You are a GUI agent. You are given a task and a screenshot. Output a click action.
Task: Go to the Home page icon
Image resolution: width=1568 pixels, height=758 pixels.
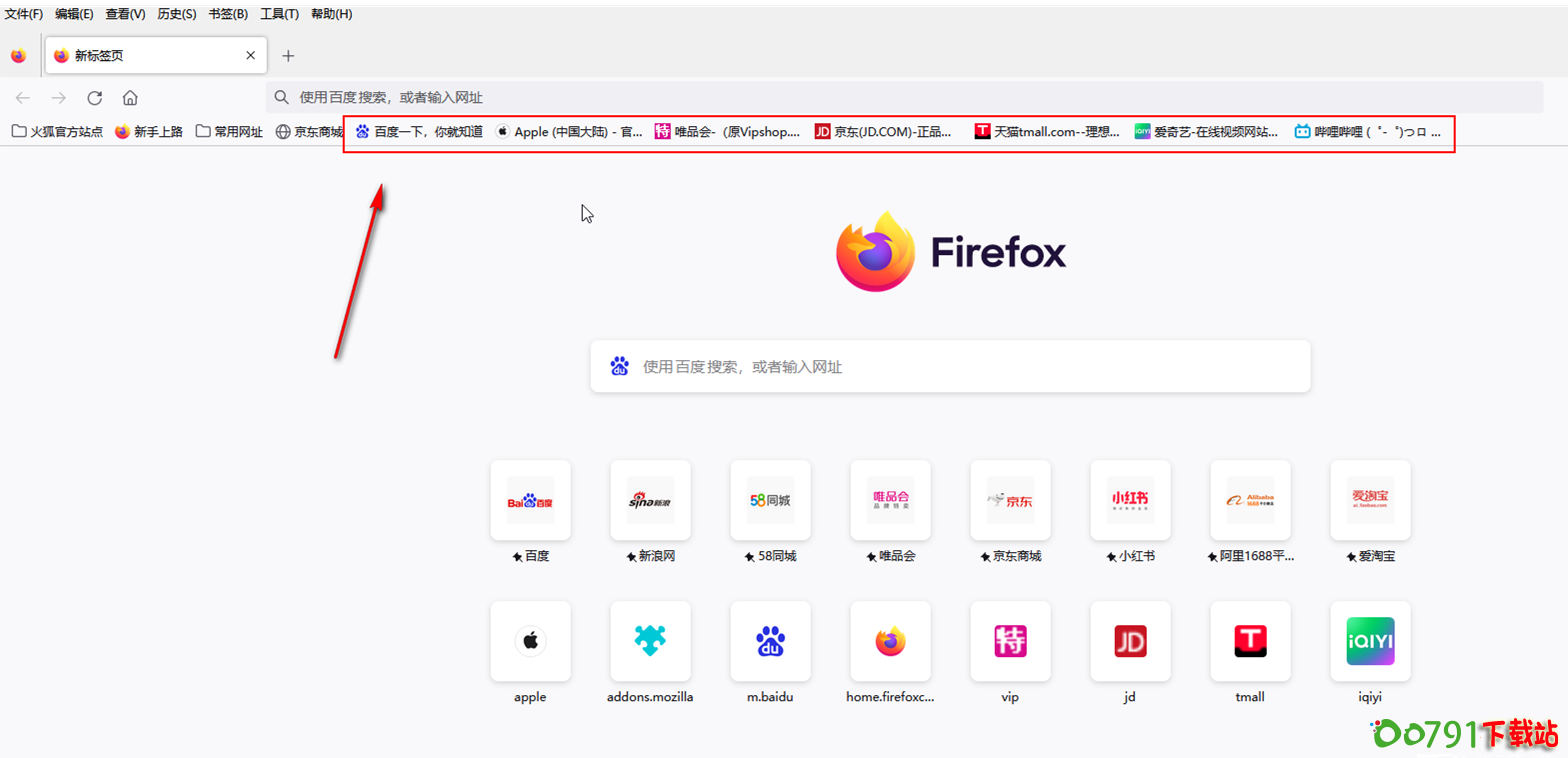click(130, 98)
